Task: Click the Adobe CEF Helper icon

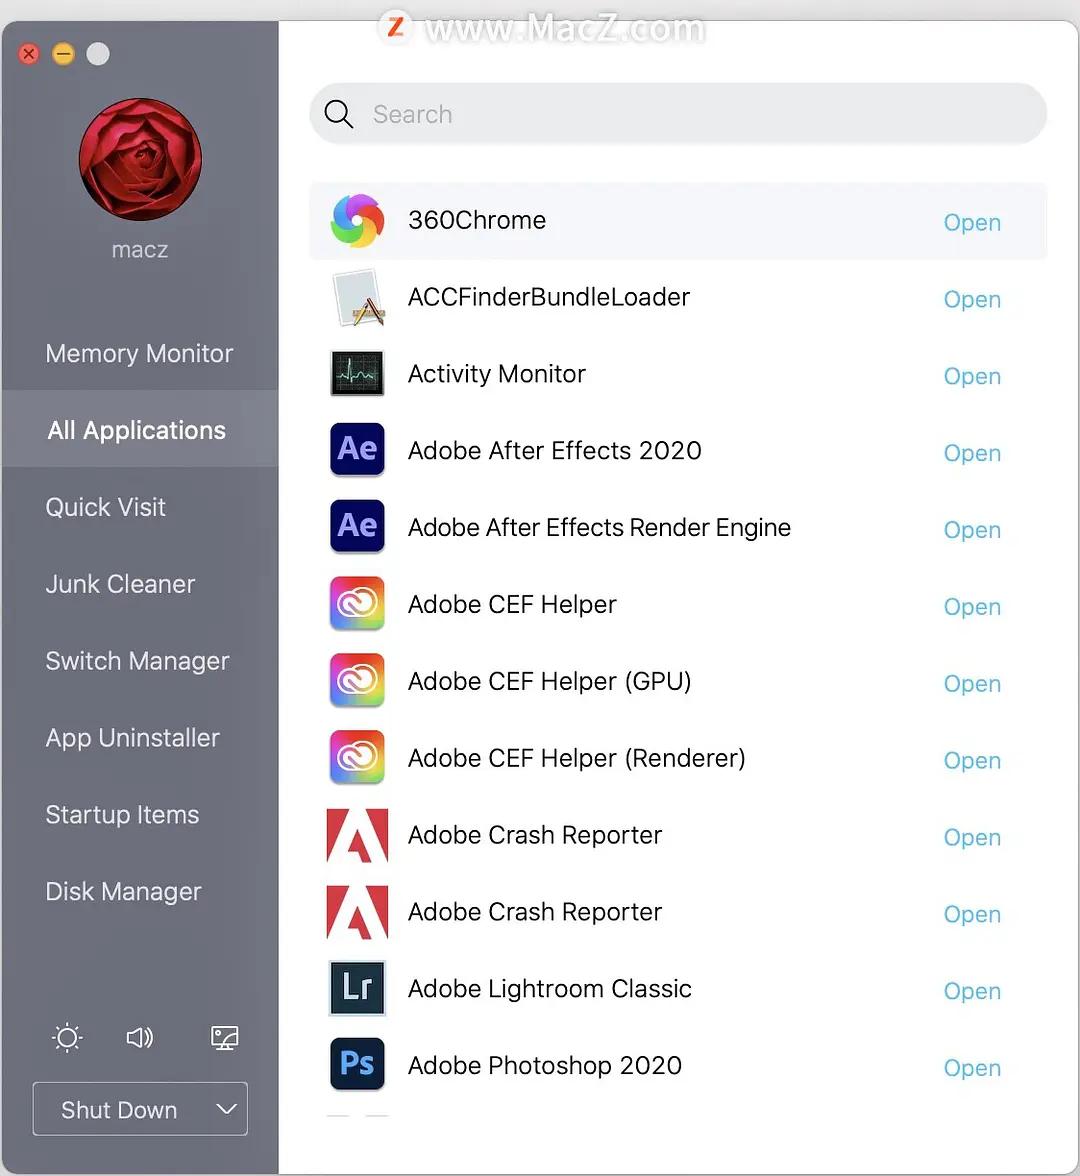Action: click(x=358, y=604)
